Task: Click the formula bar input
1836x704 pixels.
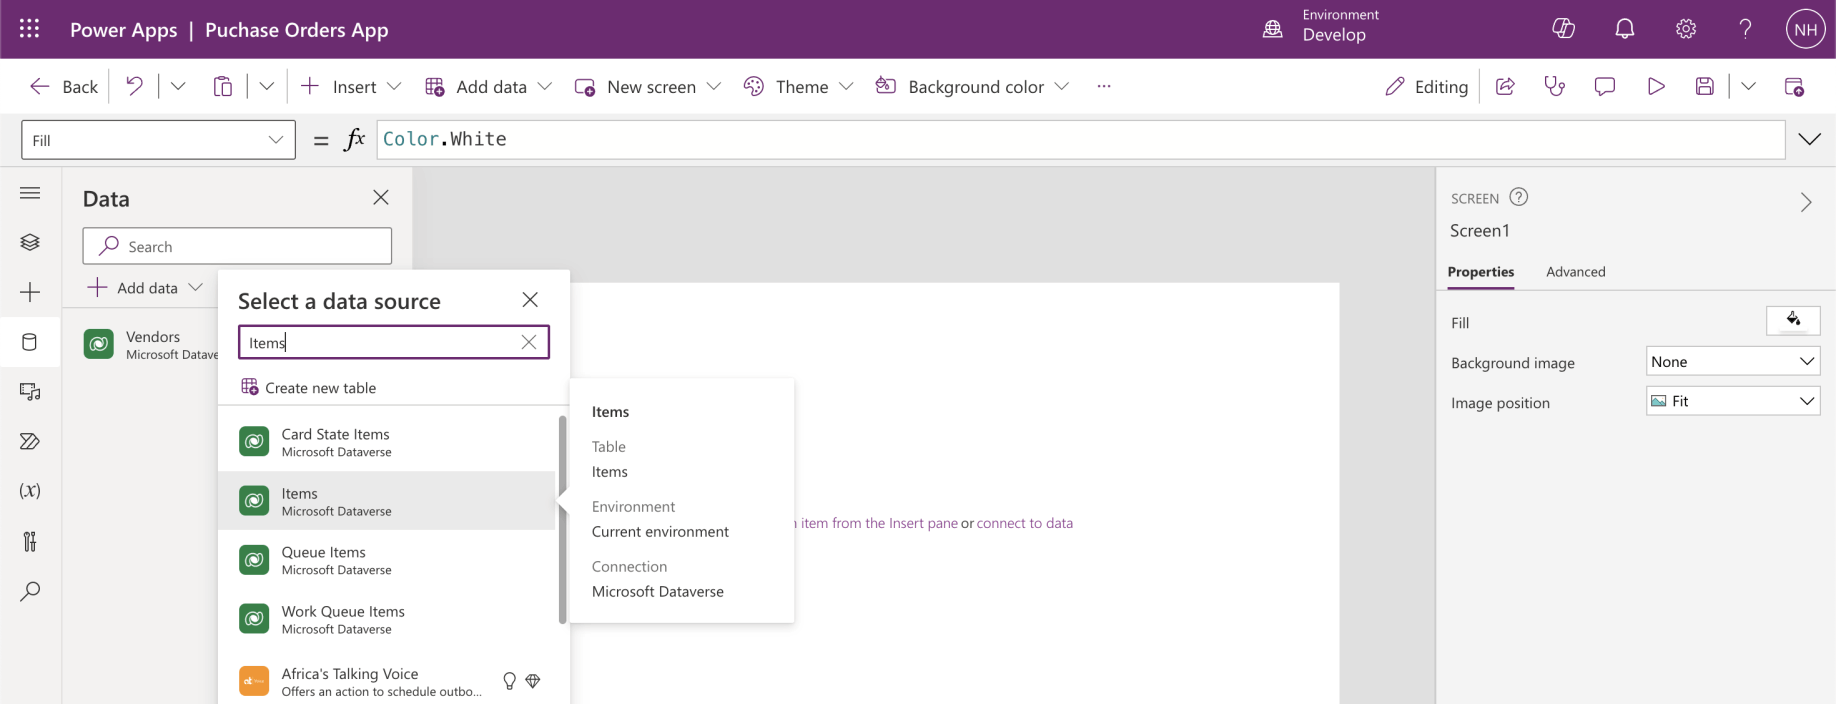Action: (x=1080, y=139)
